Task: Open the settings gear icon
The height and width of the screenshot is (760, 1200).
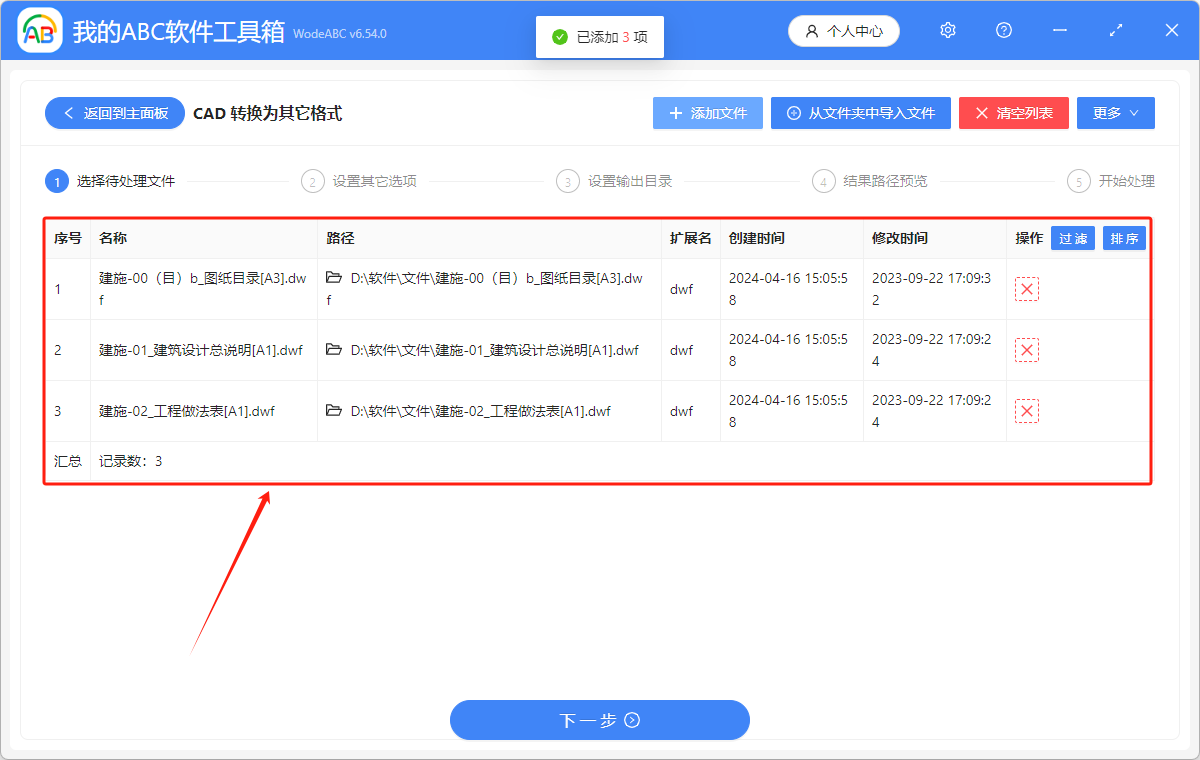Action: (x=947, y=30)
